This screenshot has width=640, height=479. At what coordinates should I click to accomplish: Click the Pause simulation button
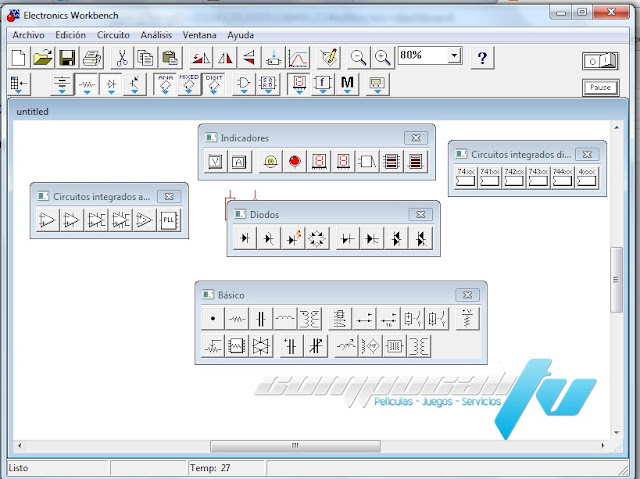(600, 87)
